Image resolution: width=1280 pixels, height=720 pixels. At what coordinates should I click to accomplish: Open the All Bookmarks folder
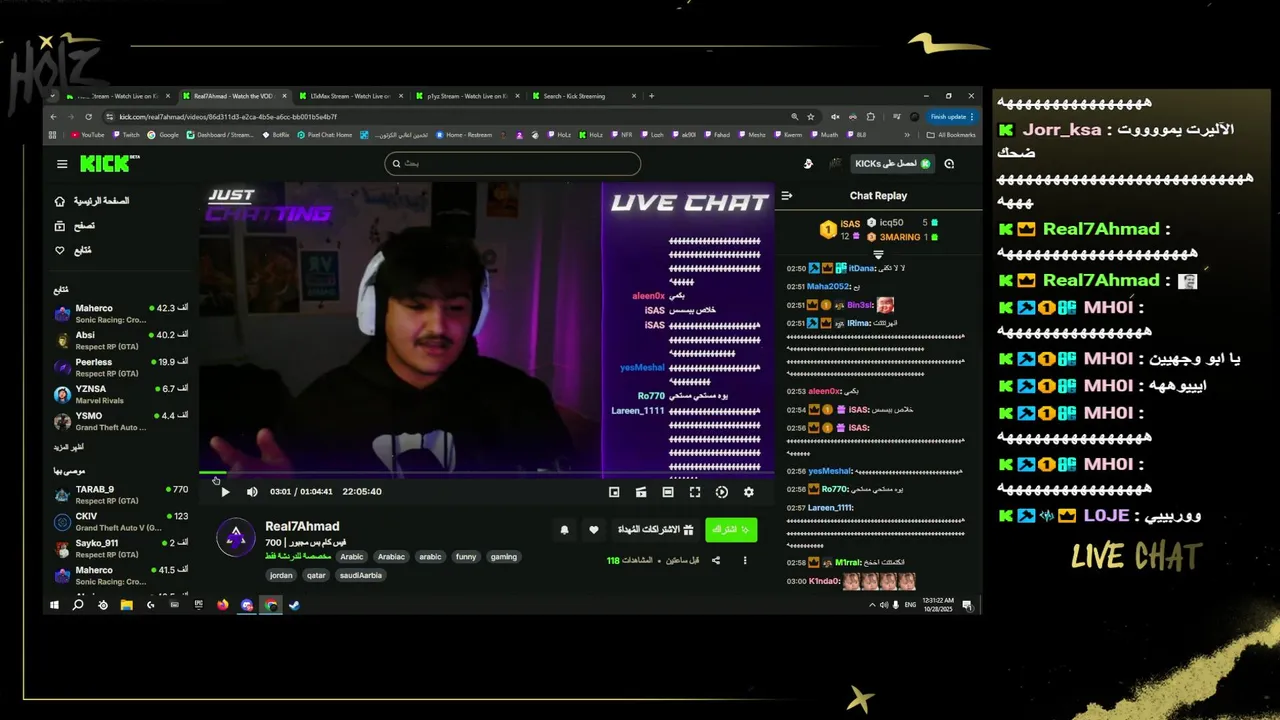pyautogui.click(x=951, y=135)
